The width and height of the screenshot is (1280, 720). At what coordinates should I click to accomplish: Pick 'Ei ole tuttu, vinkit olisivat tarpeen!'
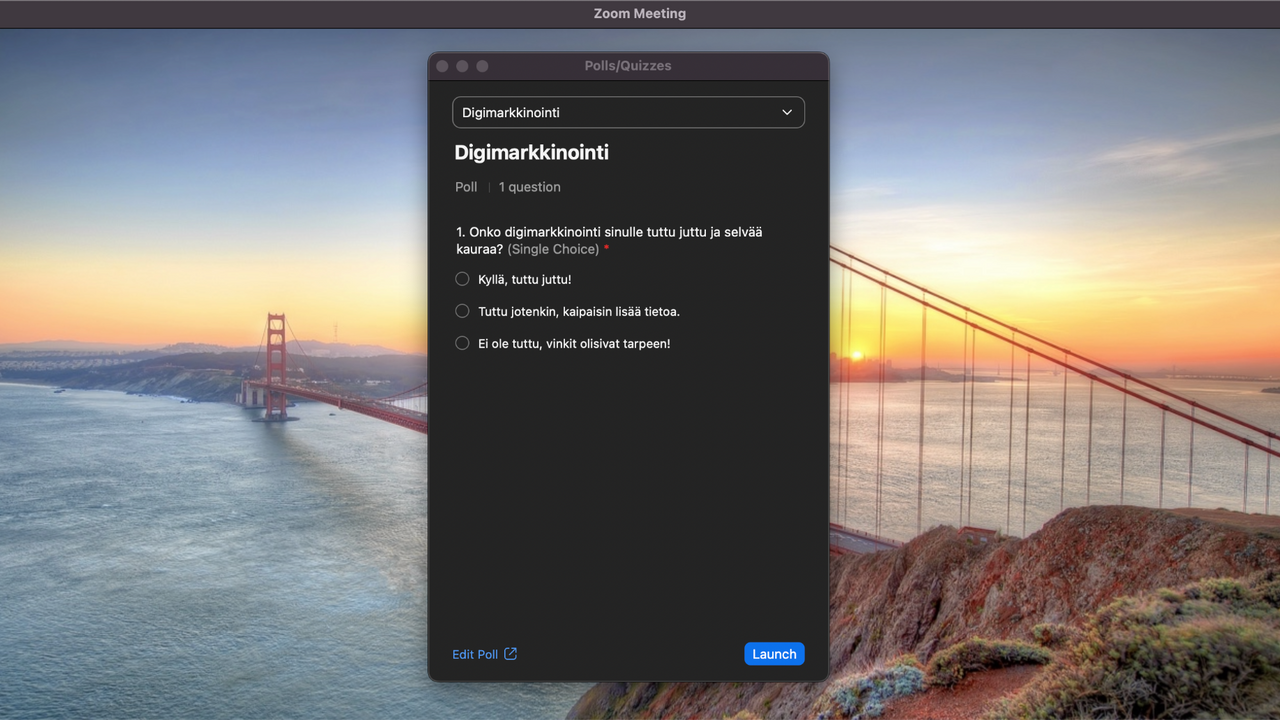pyautogui.click(x=462, y=343)
